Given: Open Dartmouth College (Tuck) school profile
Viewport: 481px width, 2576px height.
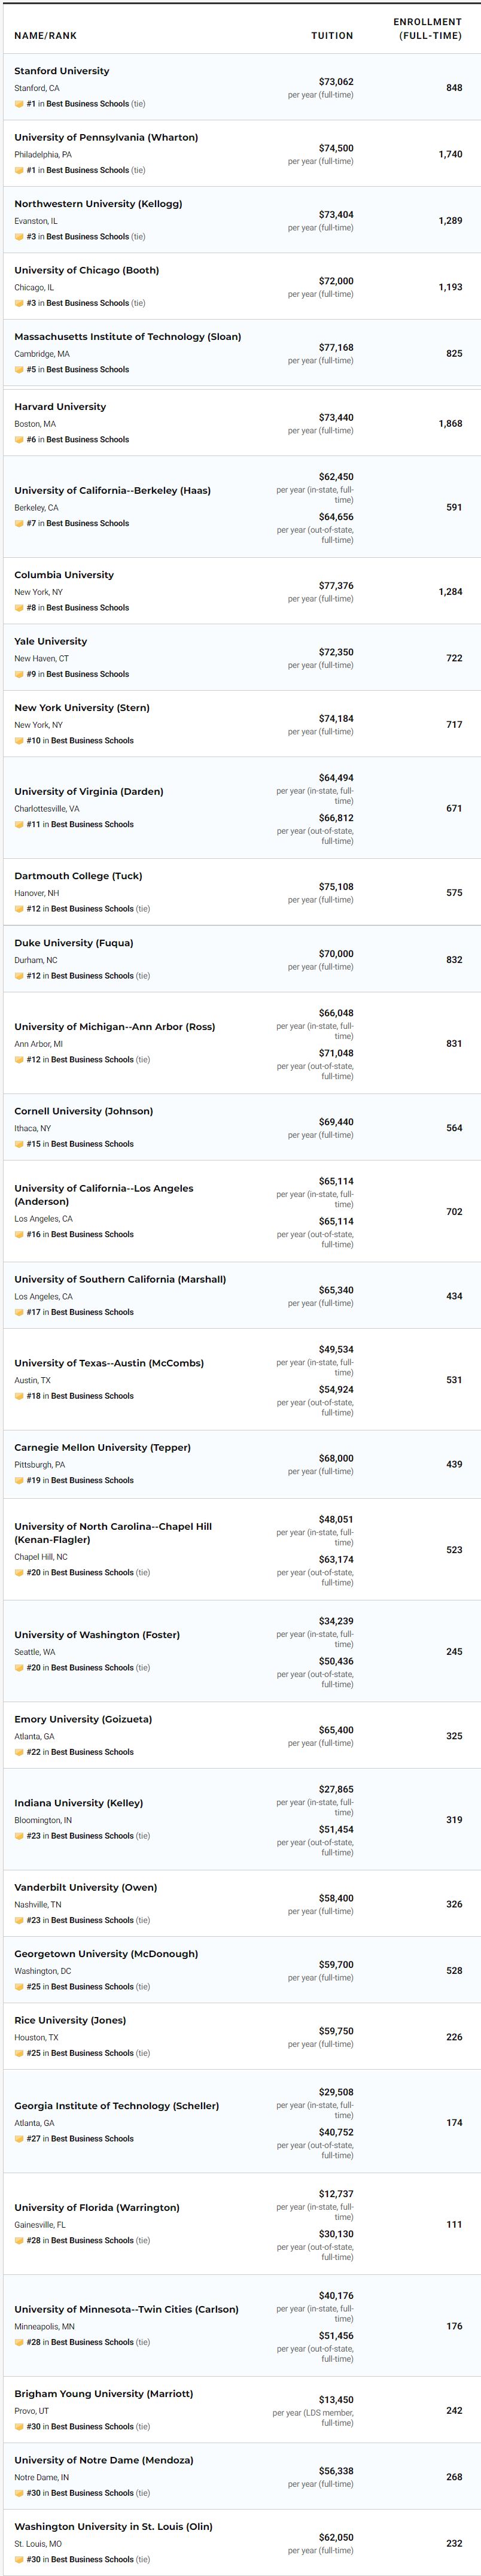Looking at the screenshot, I should click(78, 876).
